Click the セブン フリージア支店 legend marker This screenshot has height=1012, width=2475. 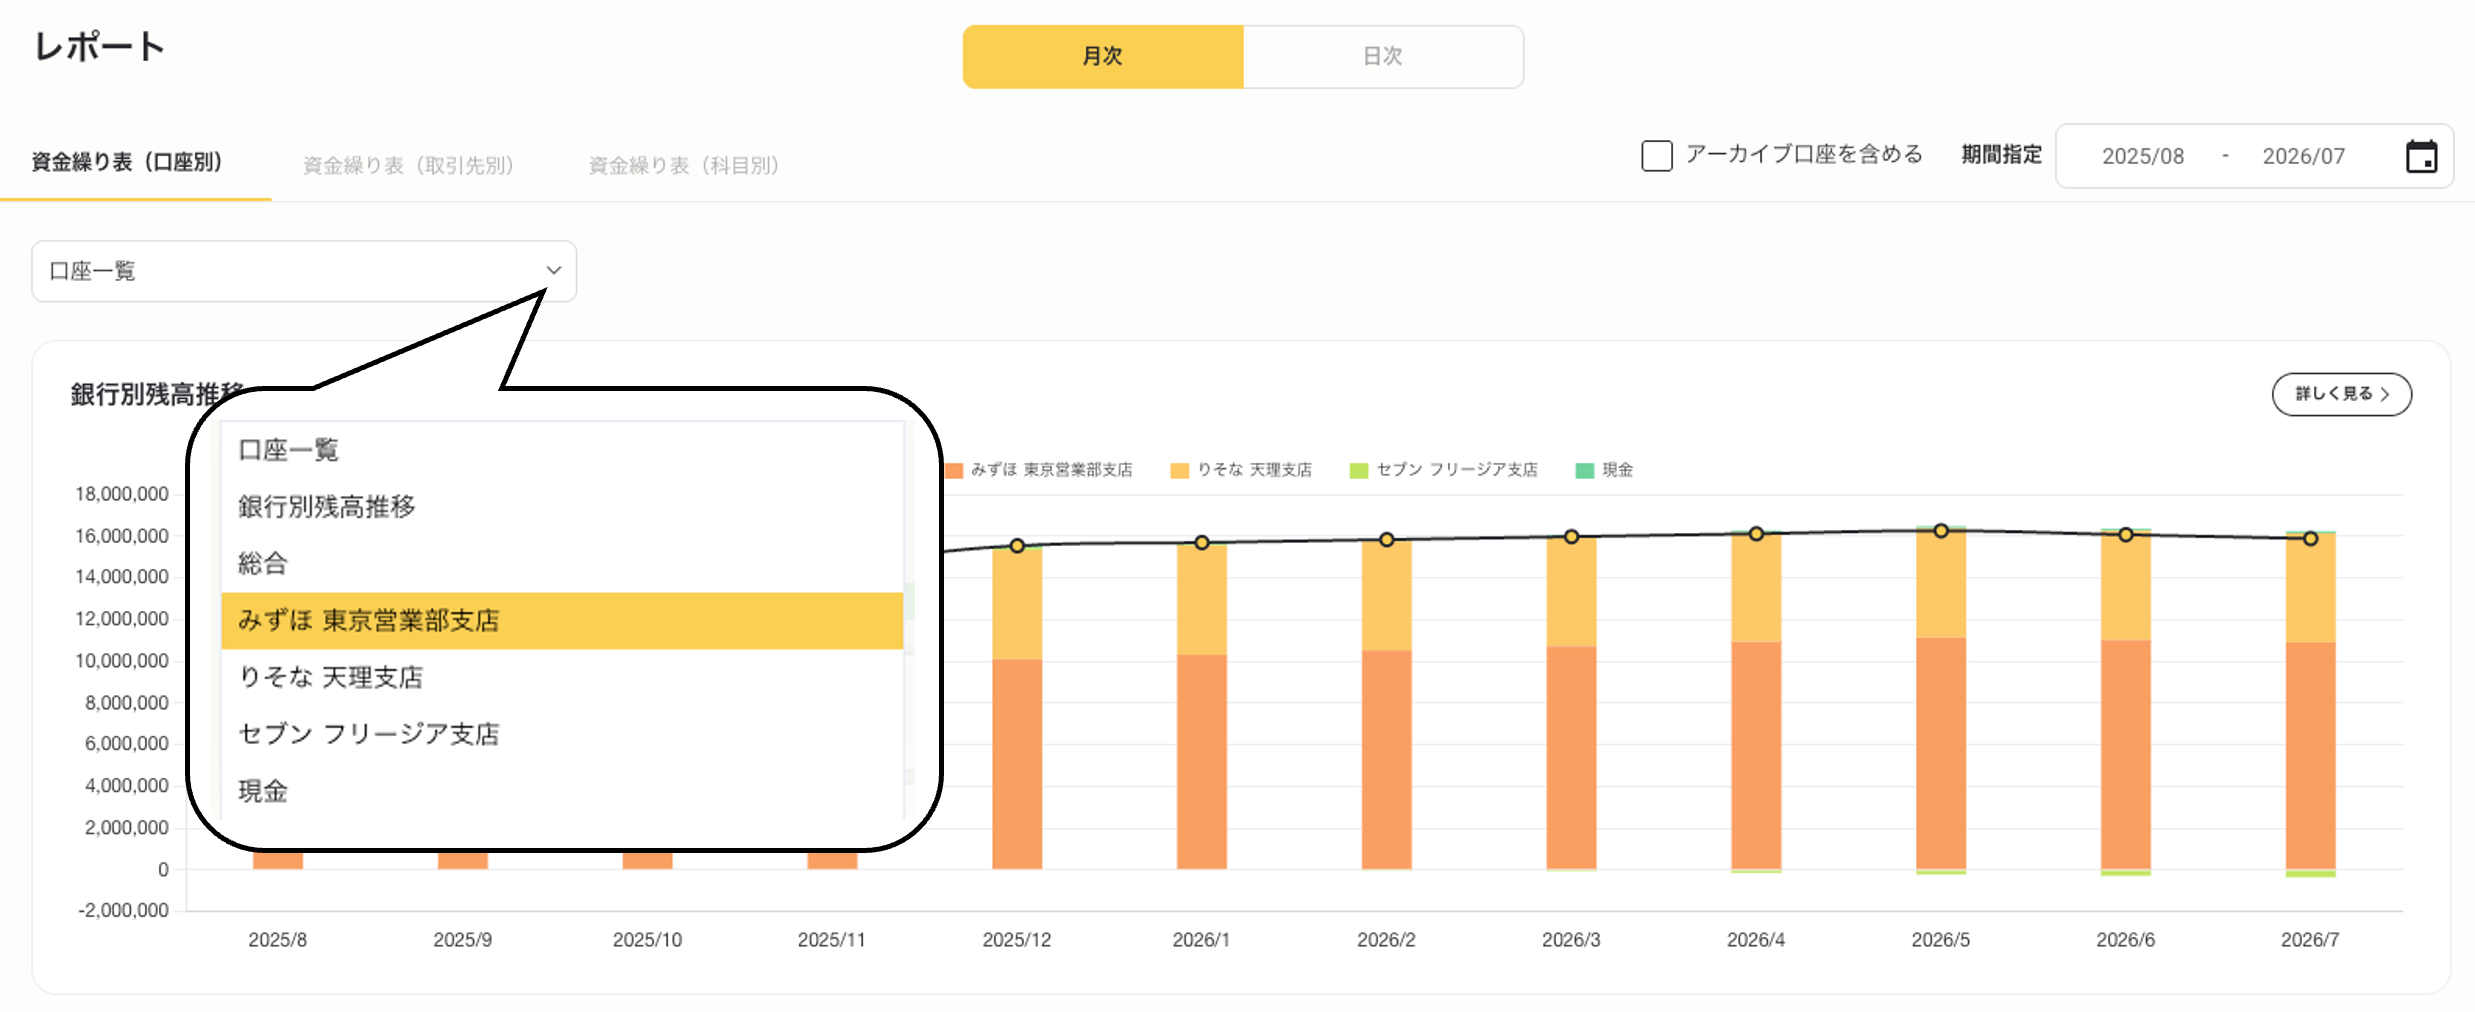click(1359, 469)
